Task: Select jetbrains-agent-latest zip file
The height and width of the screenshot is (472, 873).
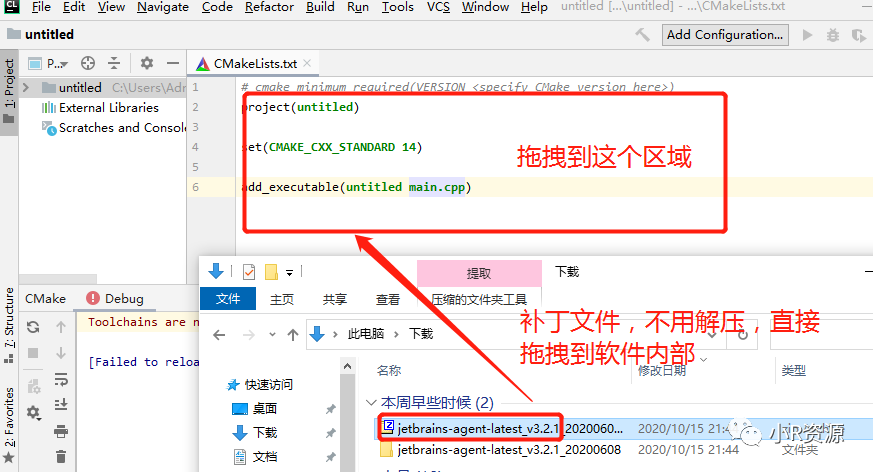Action: [x=624, y=429]
